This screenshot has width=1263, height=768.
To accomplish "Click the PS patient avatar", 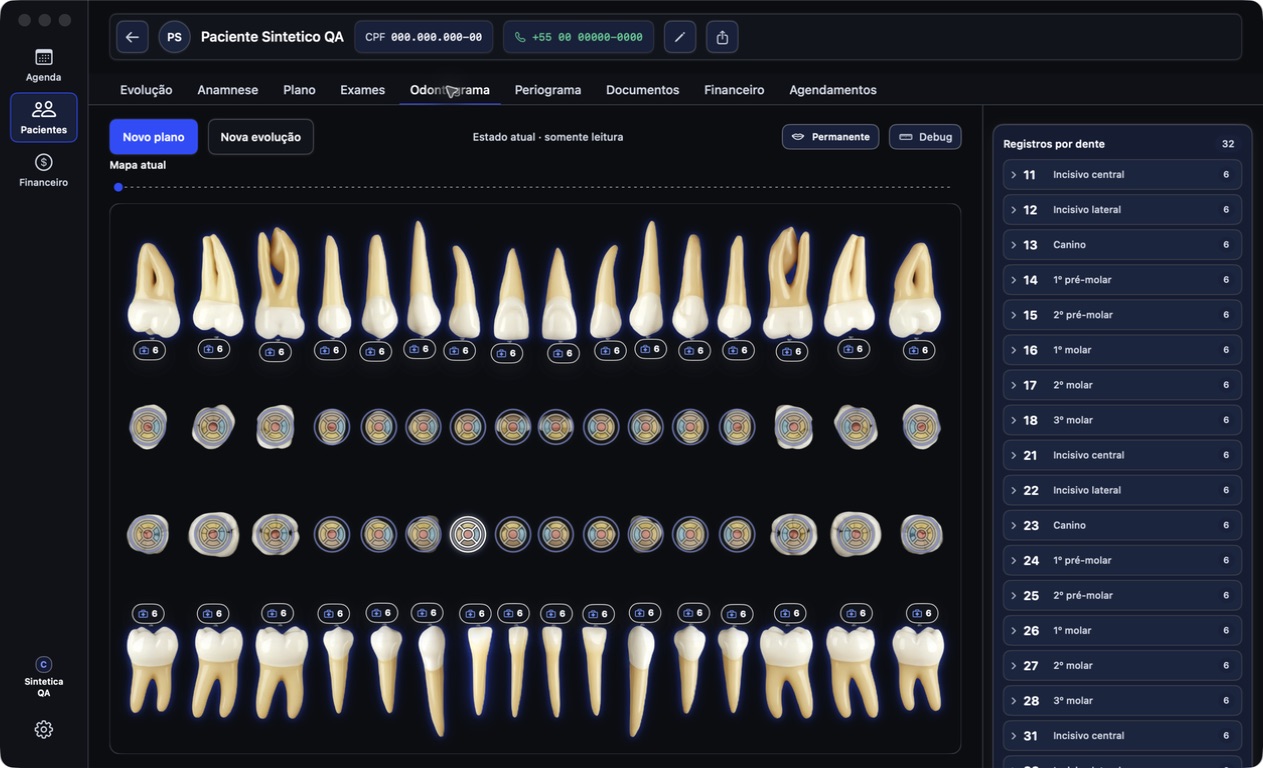I will tap(174, 37).
